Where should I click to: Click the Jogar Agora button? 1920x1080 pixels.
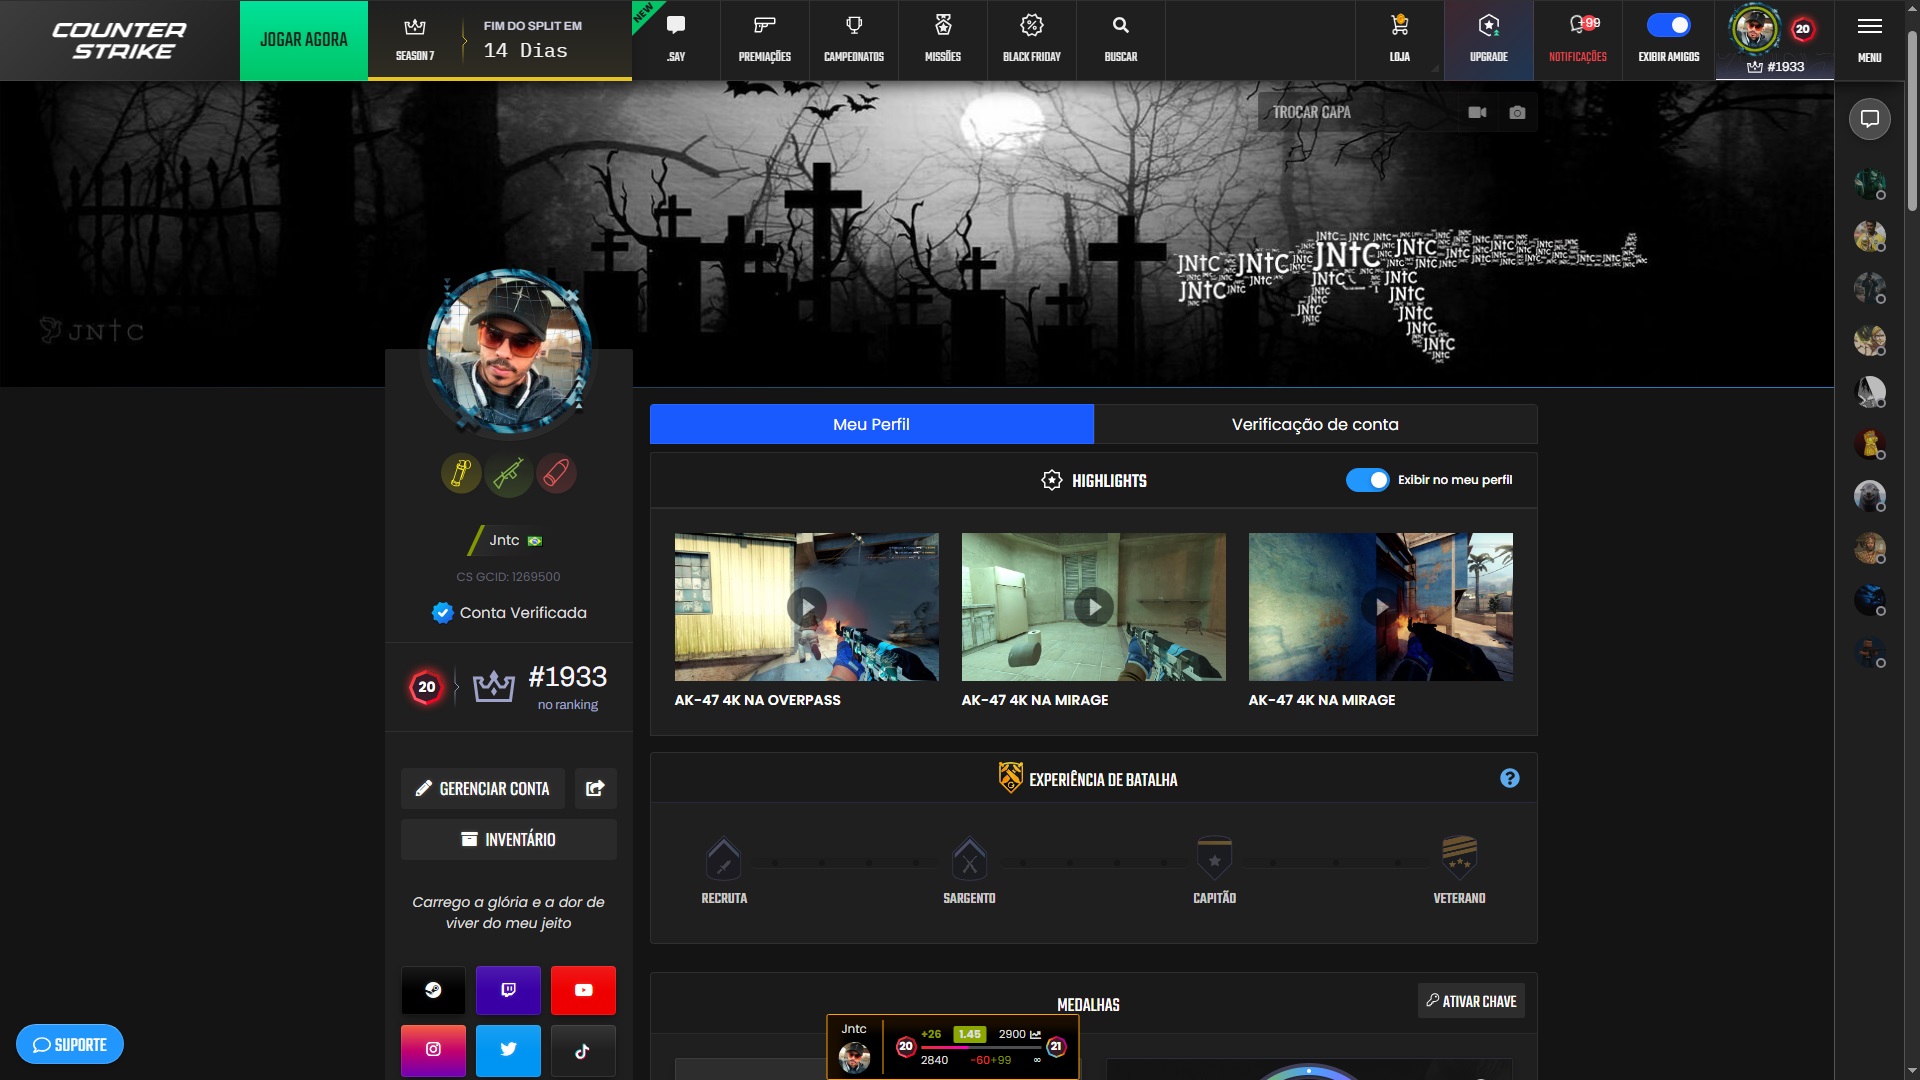click(x=304, y=40)
